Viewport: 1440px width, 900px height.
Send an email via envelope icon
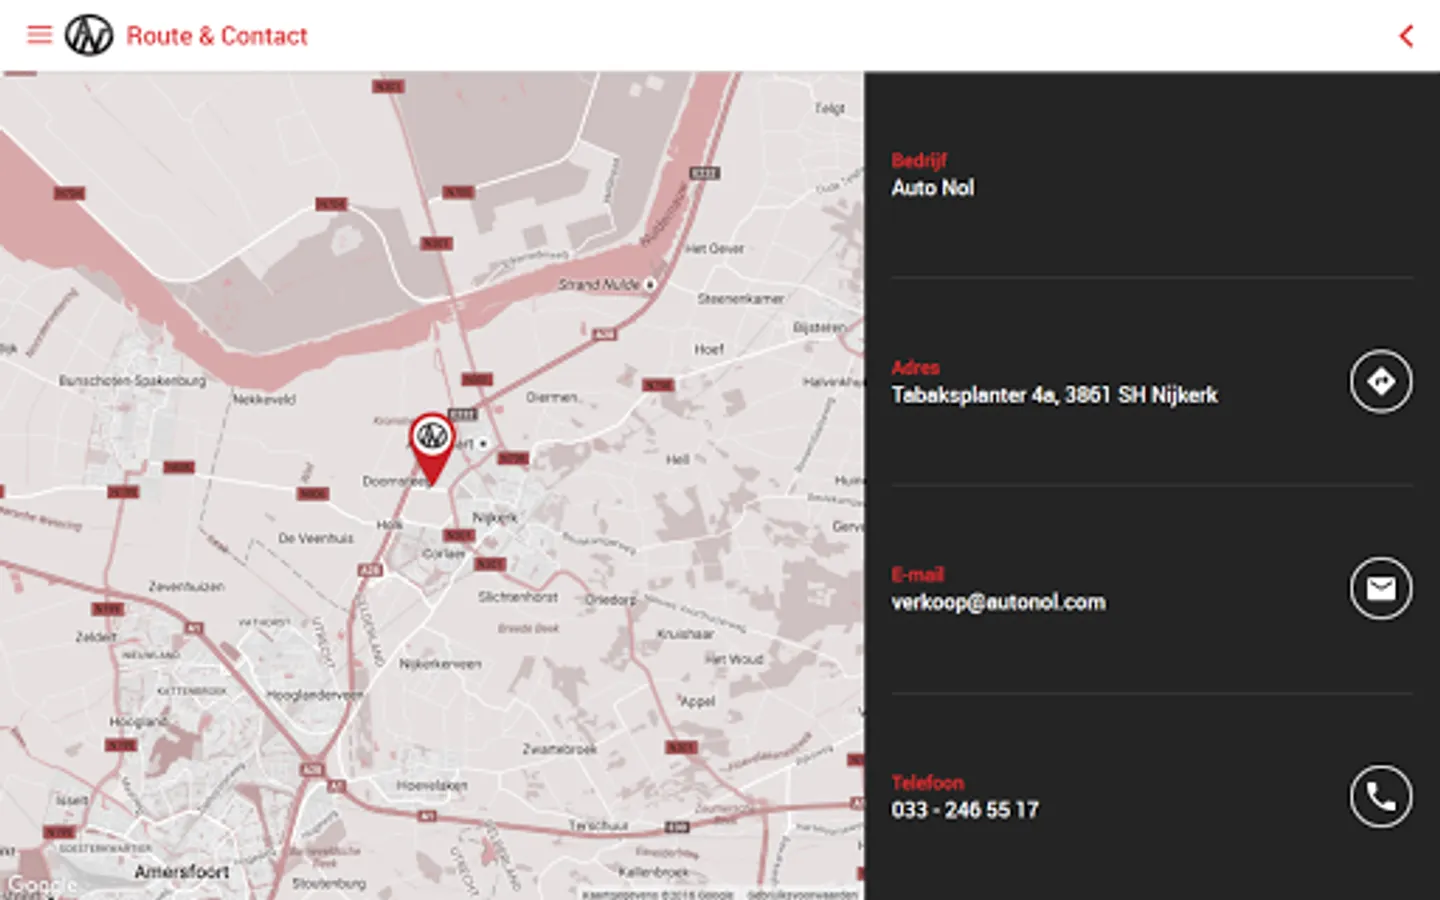1381,588
